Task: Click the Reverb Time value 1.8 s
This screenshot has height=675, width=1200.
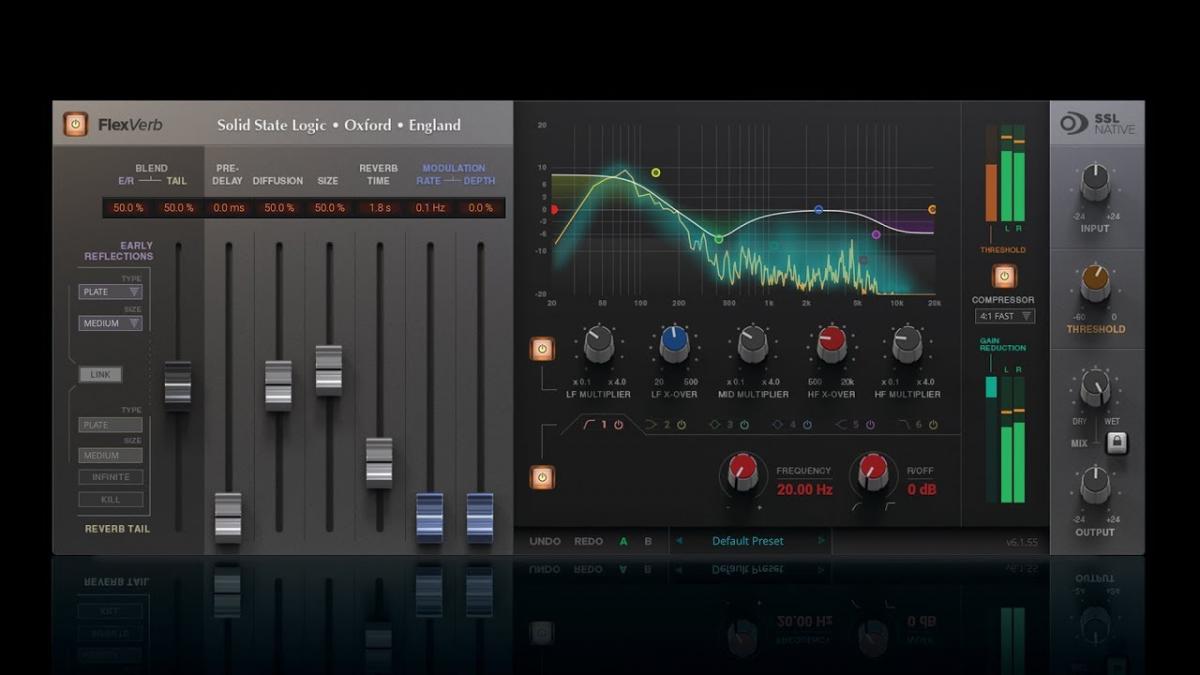Action: [379, 208]
